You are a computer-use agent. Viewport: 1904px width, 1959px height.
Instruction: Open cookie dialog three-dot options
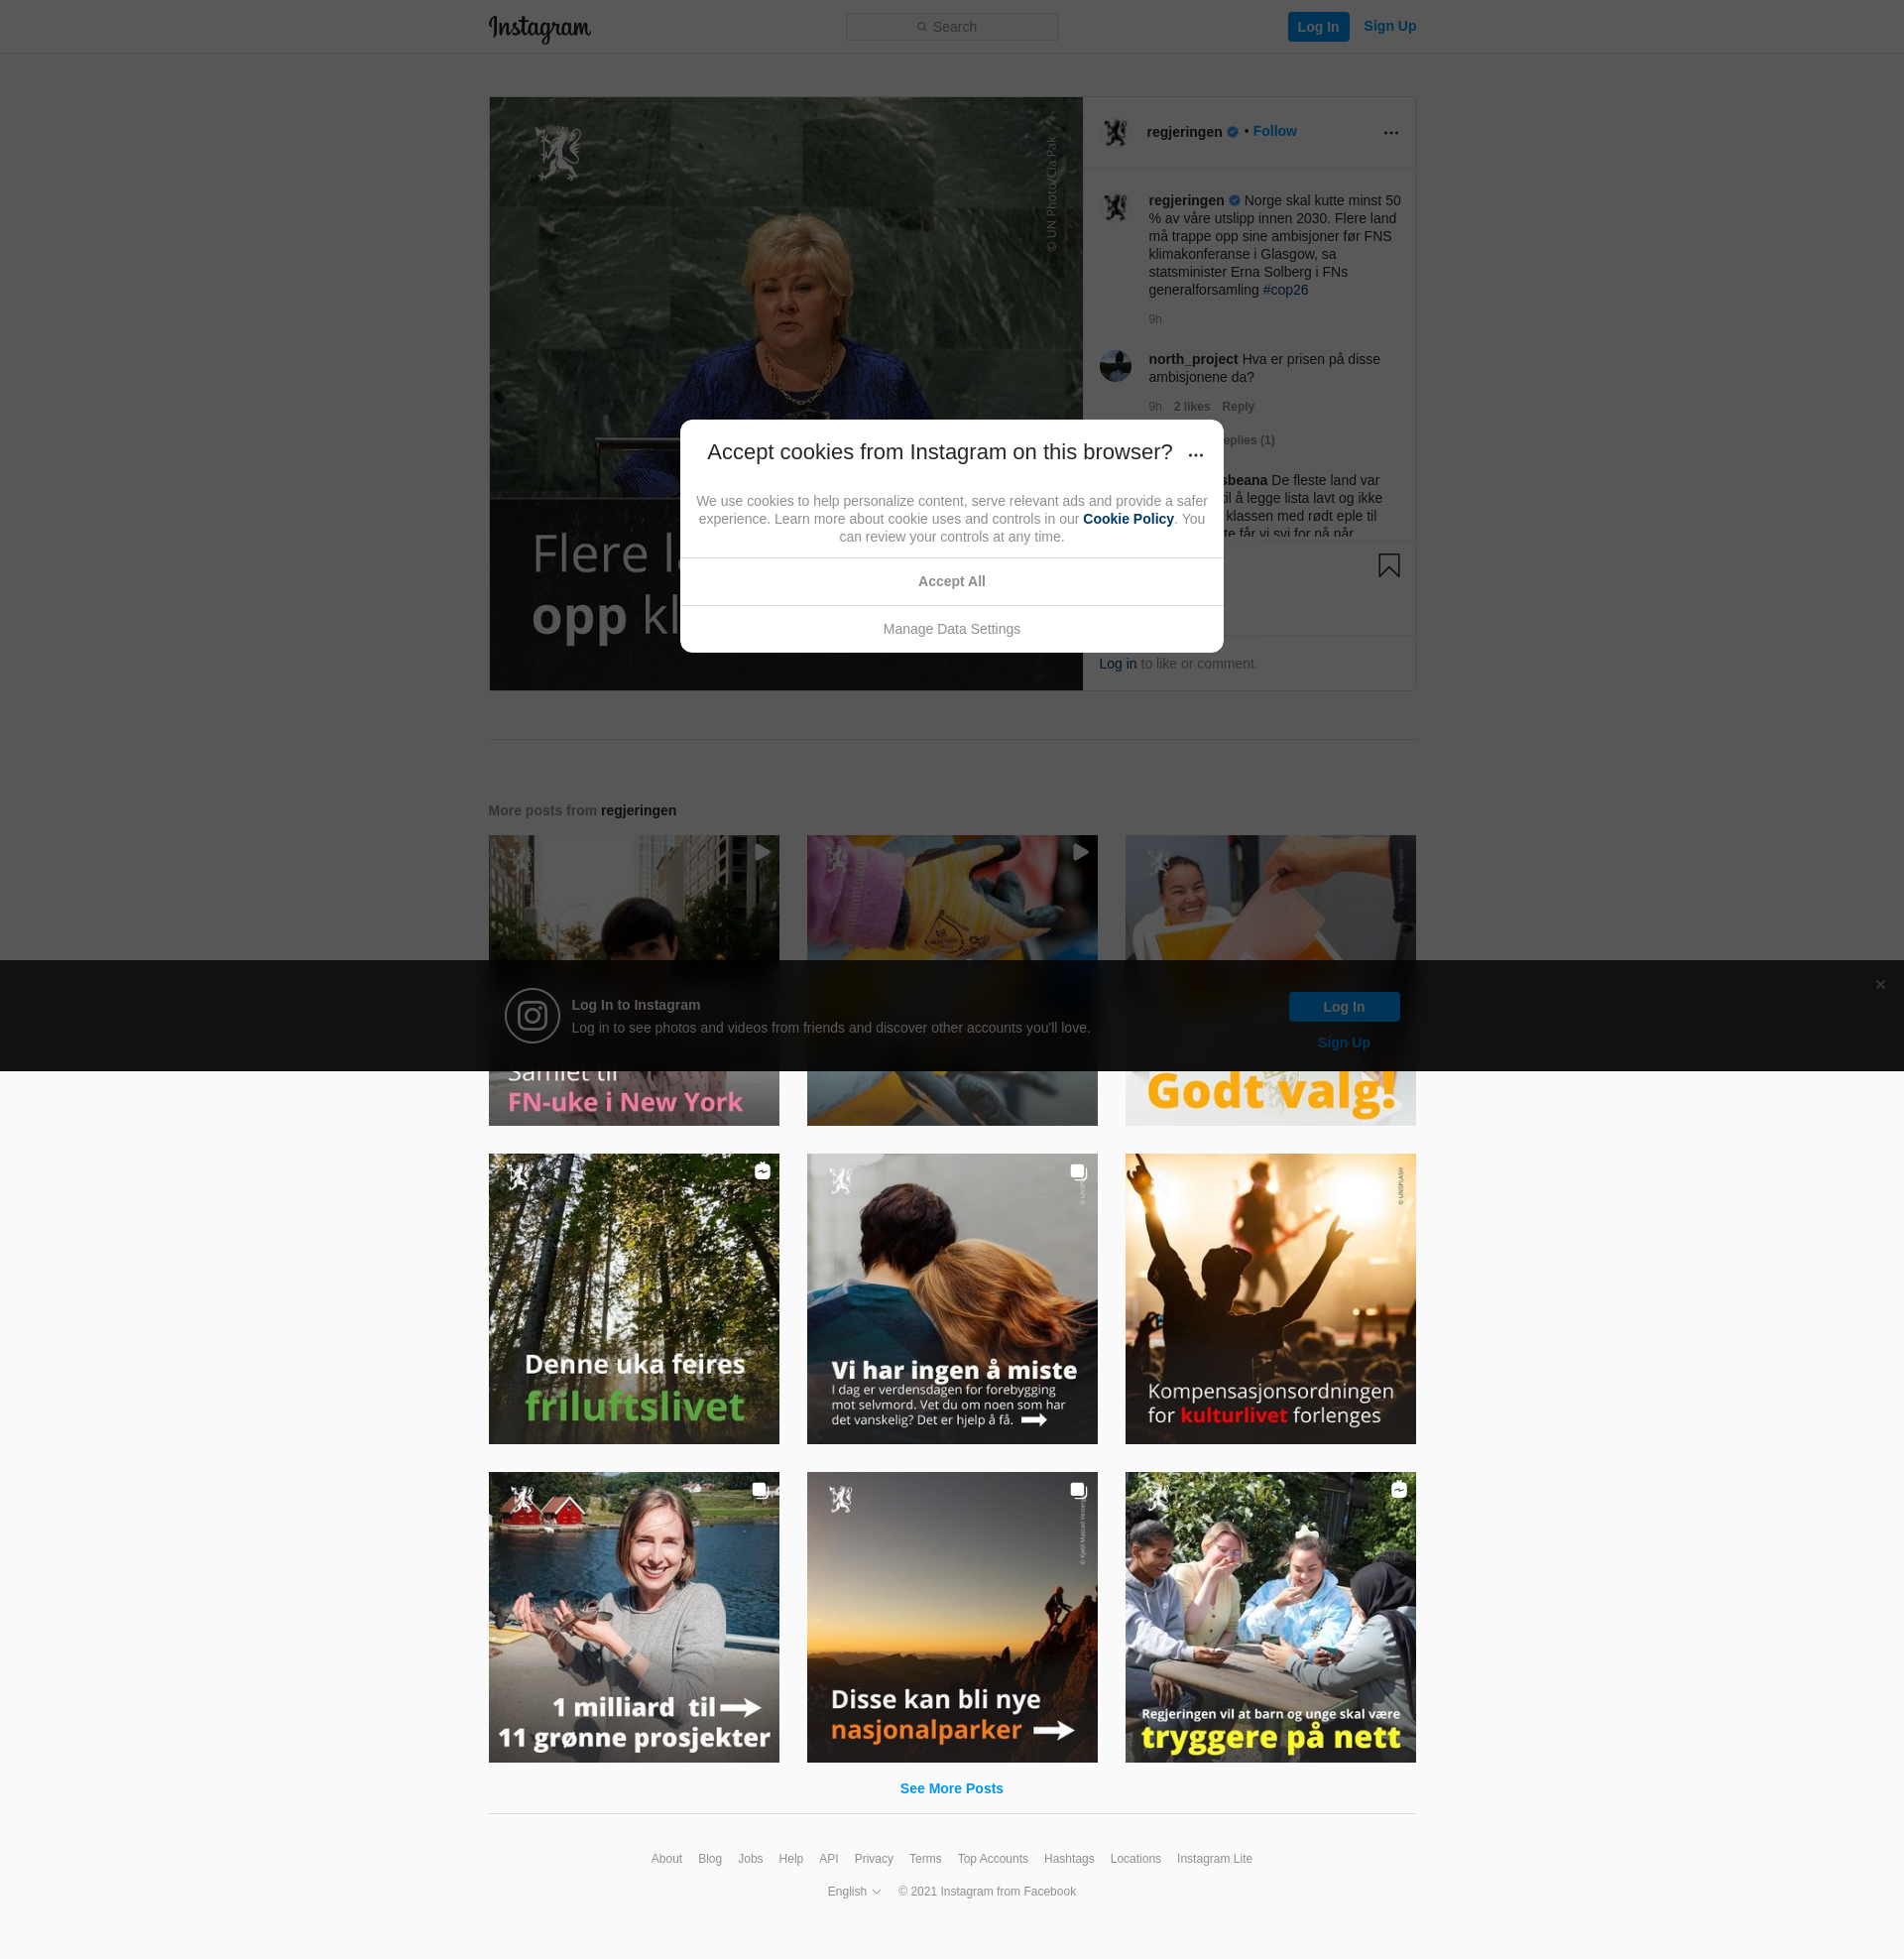pyautogui.click(x=1195, y=454)
